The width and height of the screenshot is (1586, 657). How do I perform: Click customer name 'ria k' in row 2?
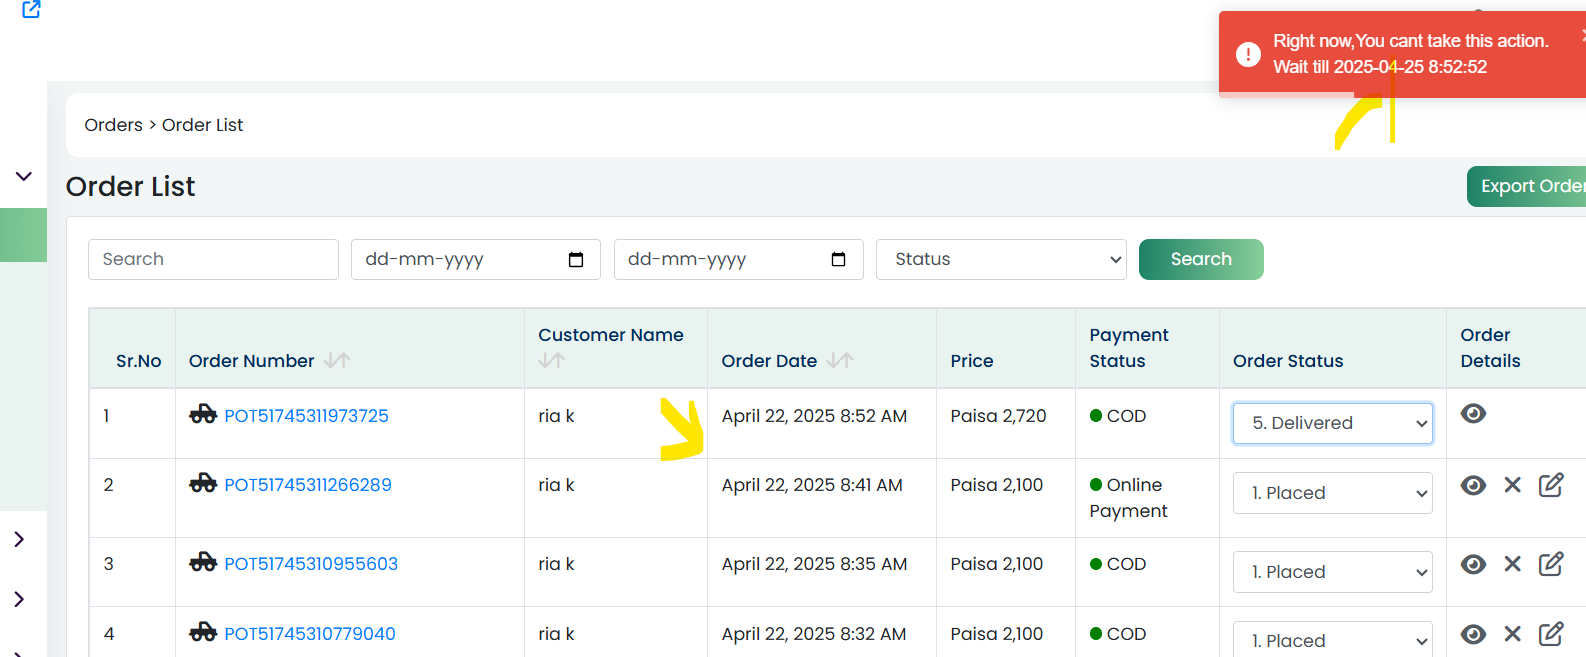coord(556,485)
